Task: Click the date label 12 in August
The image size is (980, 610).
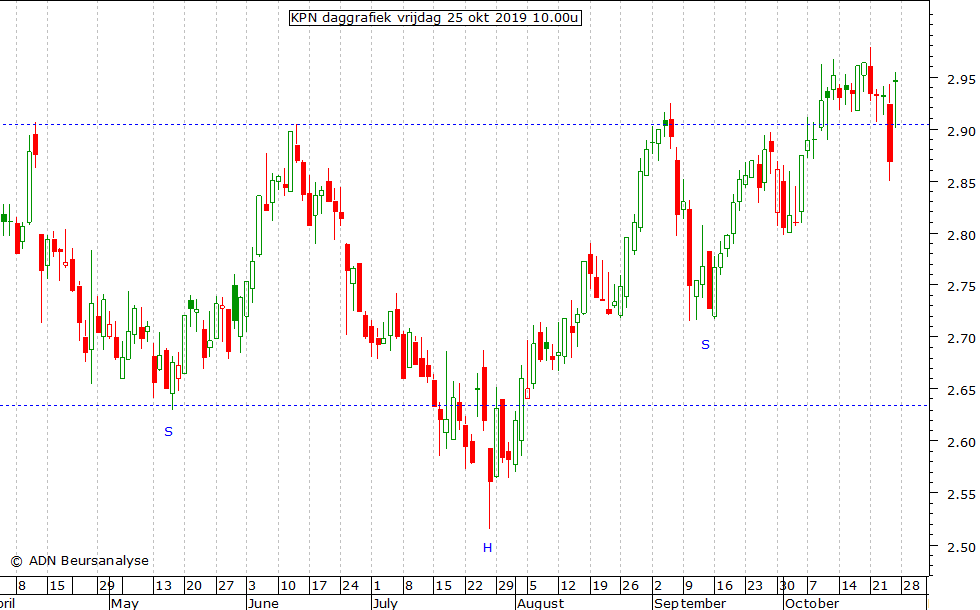Action: click(568, 586)
